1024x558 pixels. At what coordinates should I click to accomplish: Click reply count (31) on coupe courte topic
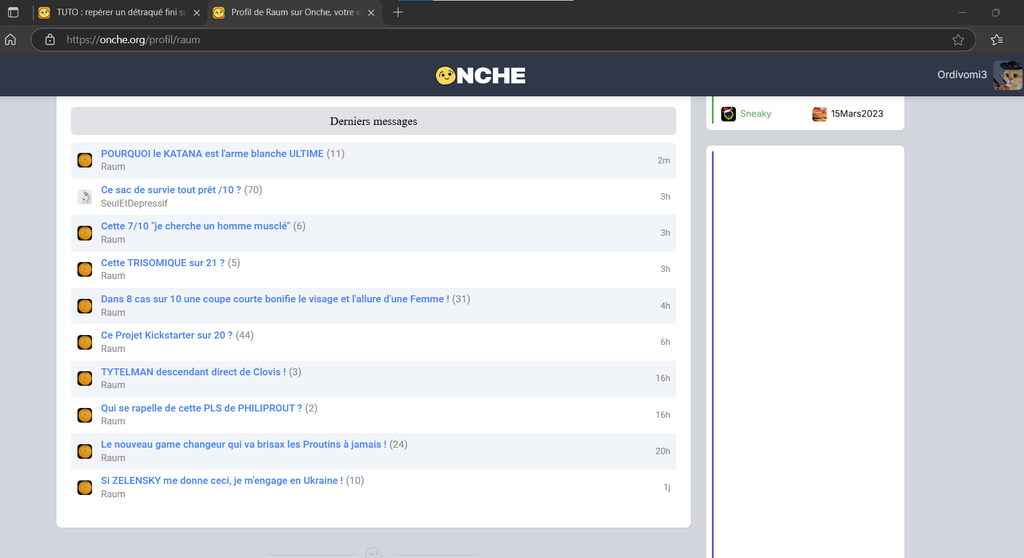click(x=462, y=299)
